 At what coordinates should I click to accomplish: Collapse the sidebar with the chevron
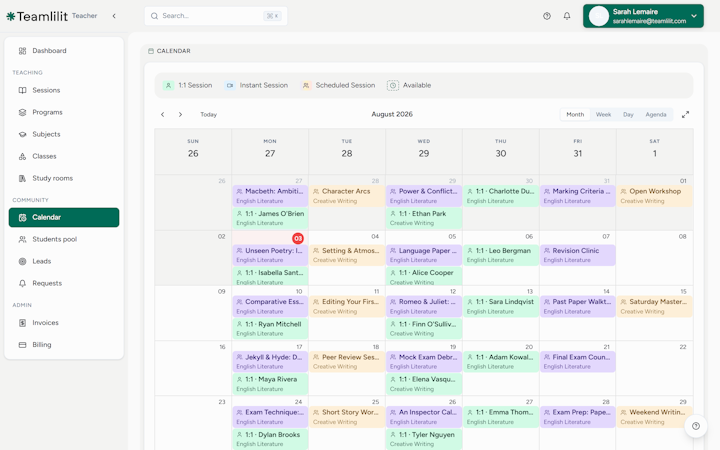pyautogui.click(x=114, y=16)
